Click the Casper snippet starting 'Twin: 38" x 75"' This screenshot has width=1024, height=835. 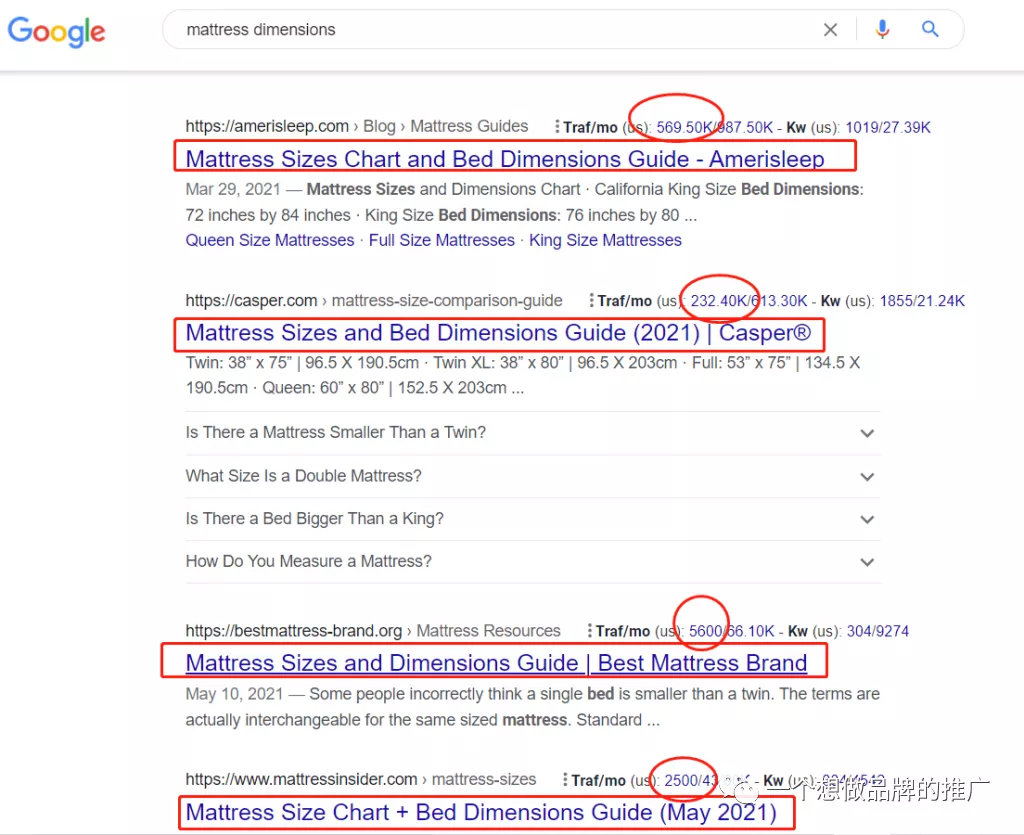pos(522,375)
